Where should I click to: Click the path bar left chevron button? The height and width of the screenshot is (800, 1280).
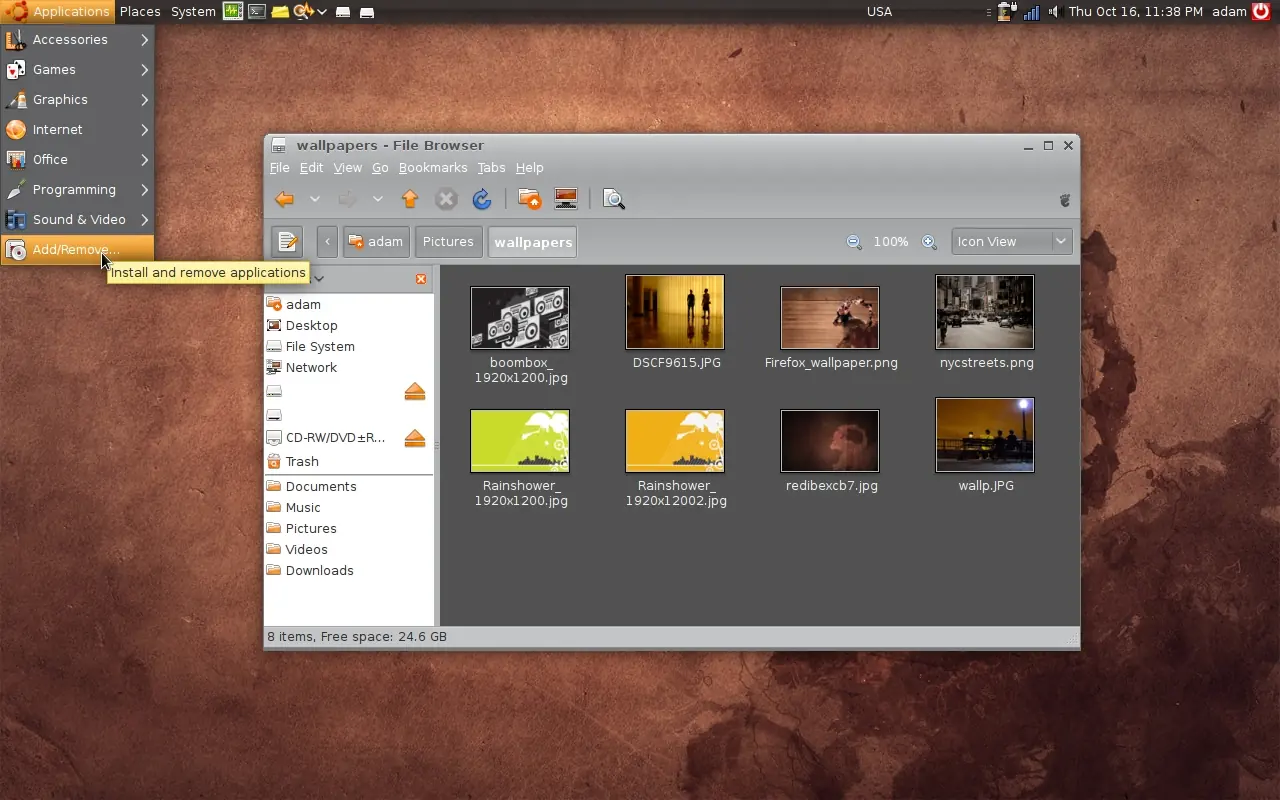(328, 242)
